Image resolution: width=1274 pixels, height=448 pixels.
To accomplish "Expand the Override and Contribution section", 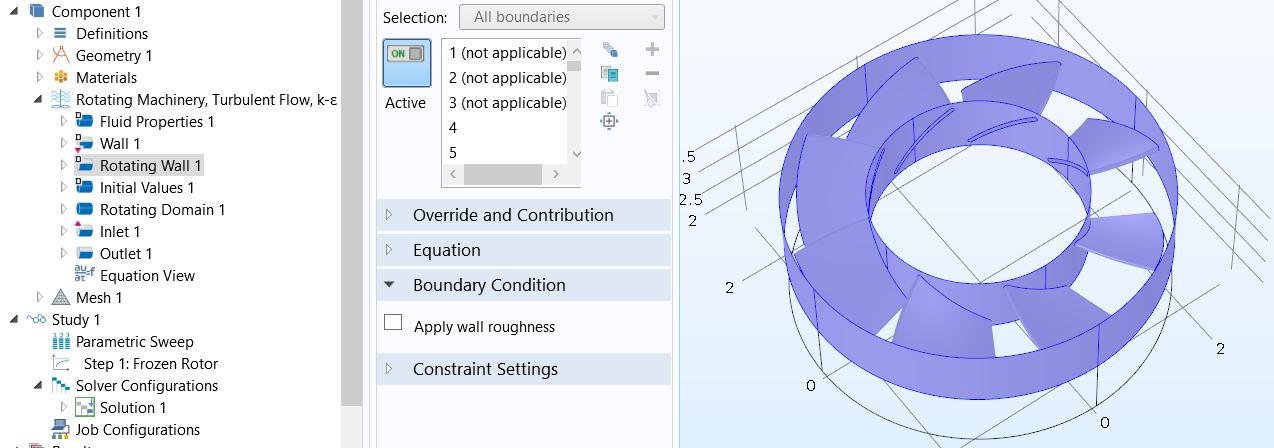I will (x=513, y=215).
